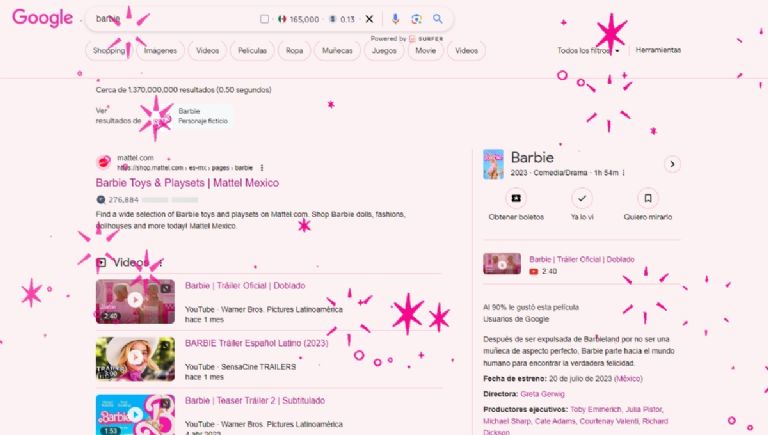Clear the search box with X

pyautogui.click(x=369, y=19)
